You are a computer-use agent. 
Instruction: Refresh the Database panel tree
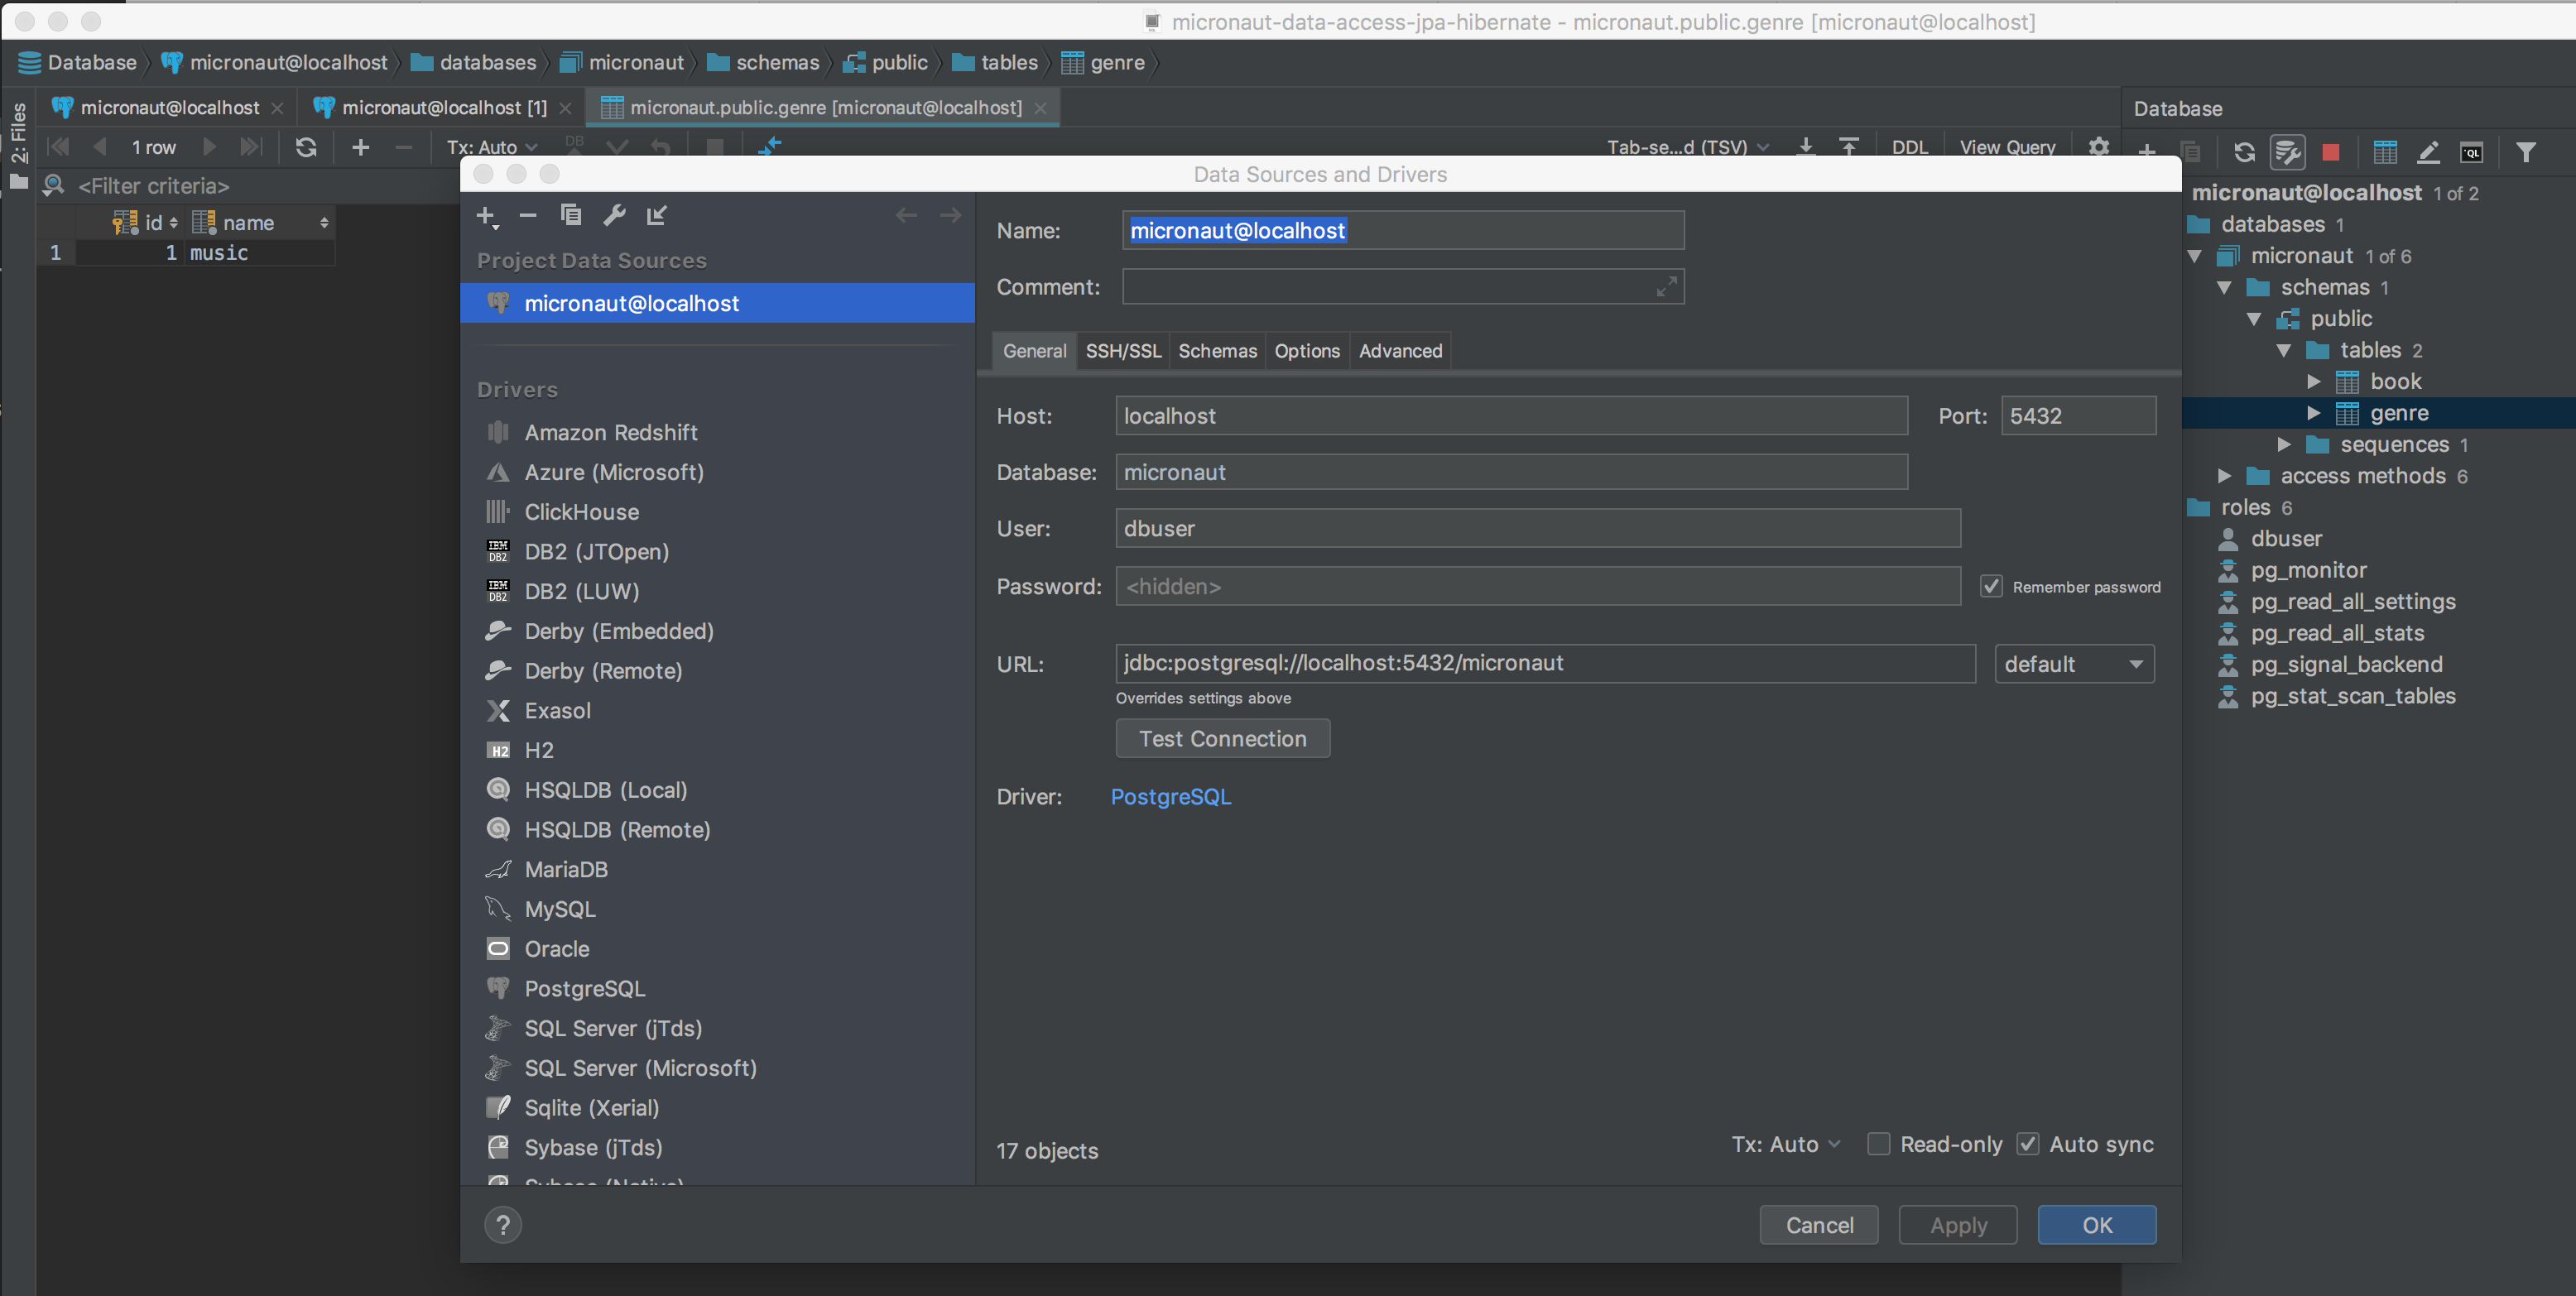click(2244, 152)
